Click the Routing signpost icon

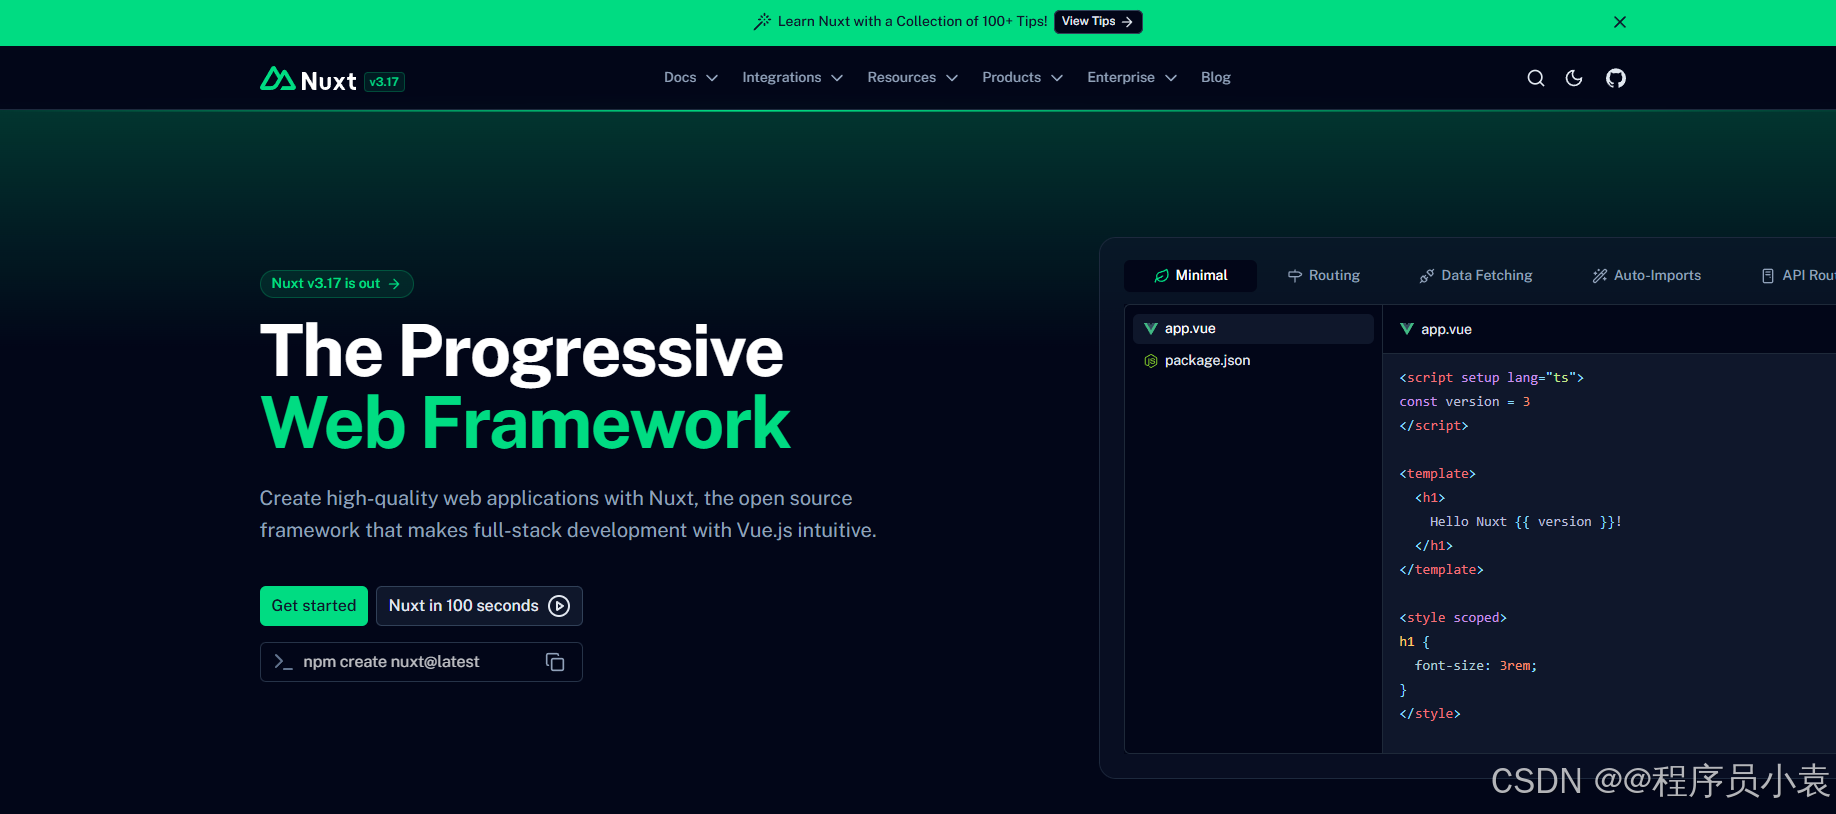pos(1294,276)
